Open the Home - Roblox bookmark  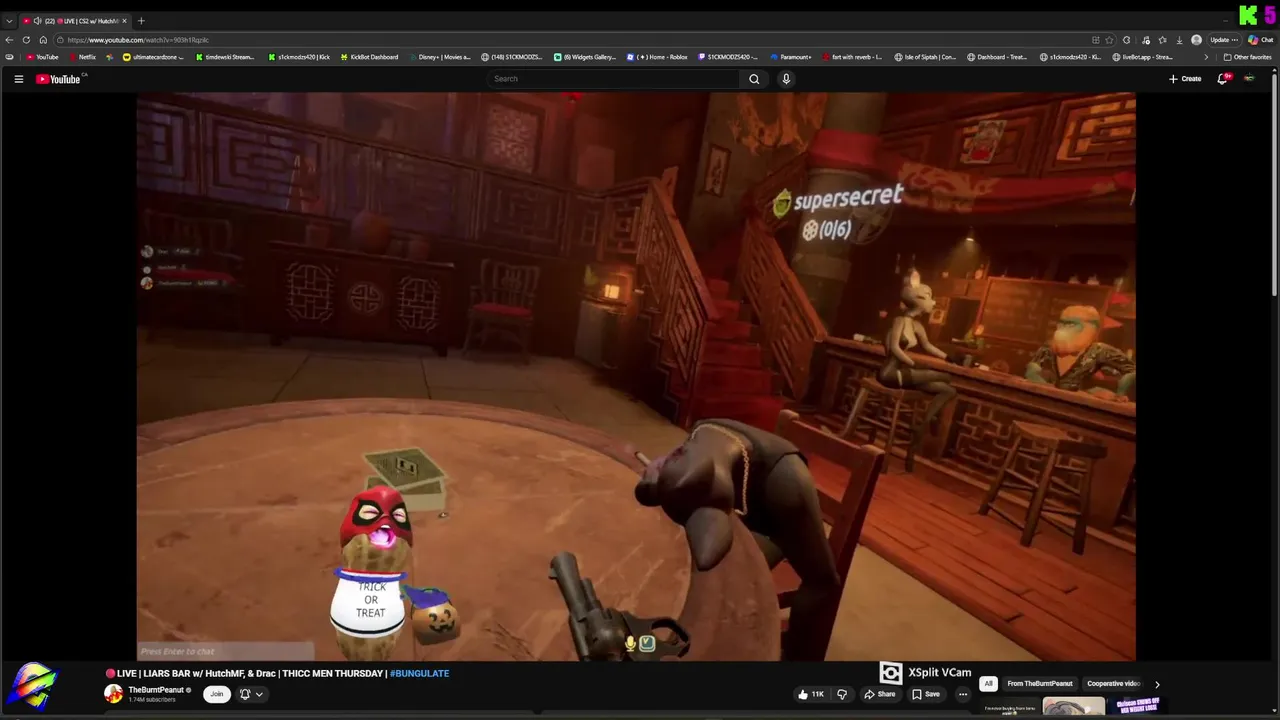click(657, 57)
